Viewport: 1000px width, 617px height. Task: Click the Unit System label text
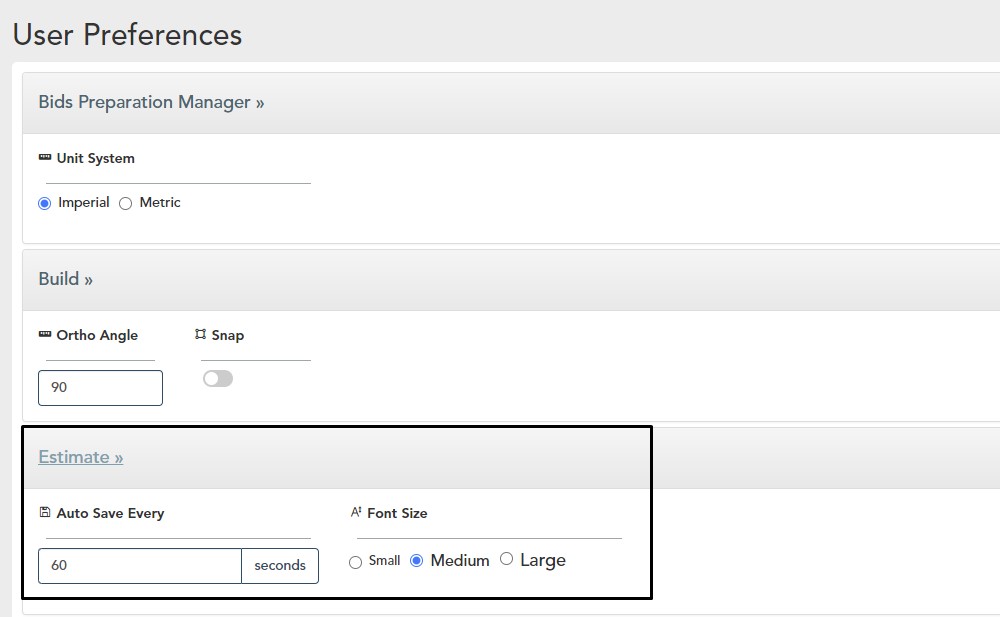tap(96, 158)
